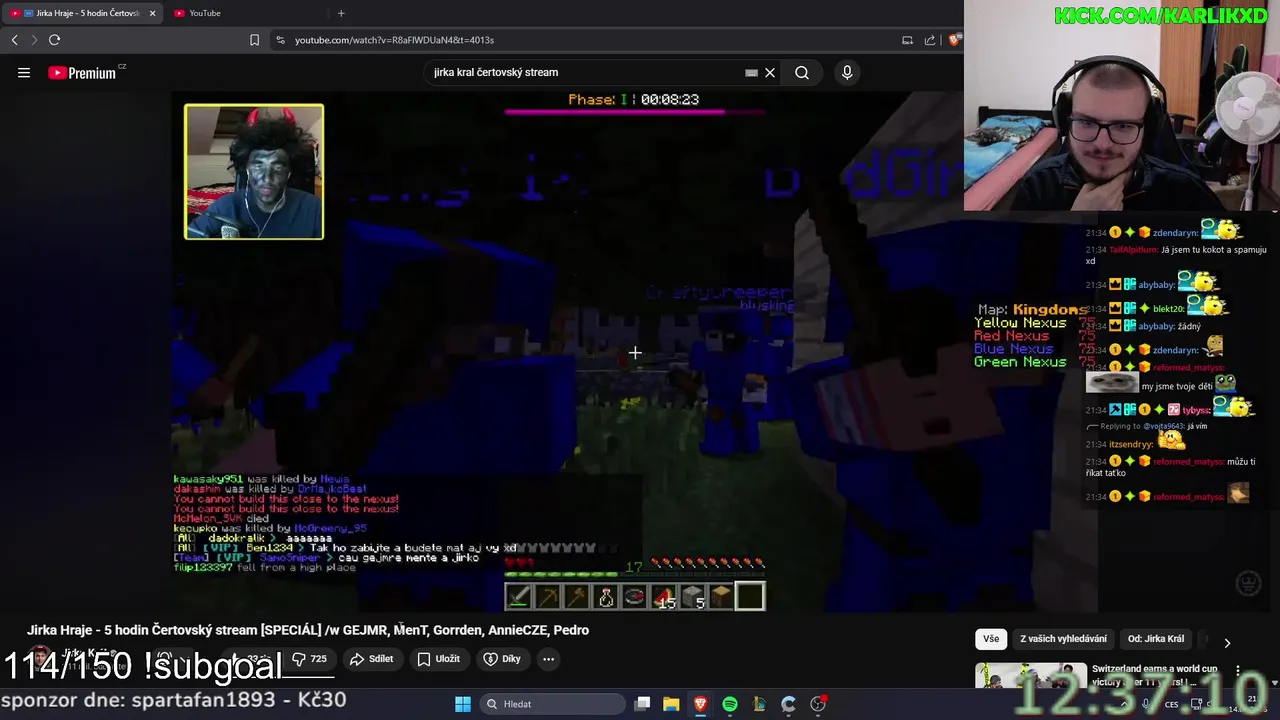Open the blue C app taskbar icon
The height and width of the screenshot is (720, 1280).
pyautogui.click(x=788, y=704)
